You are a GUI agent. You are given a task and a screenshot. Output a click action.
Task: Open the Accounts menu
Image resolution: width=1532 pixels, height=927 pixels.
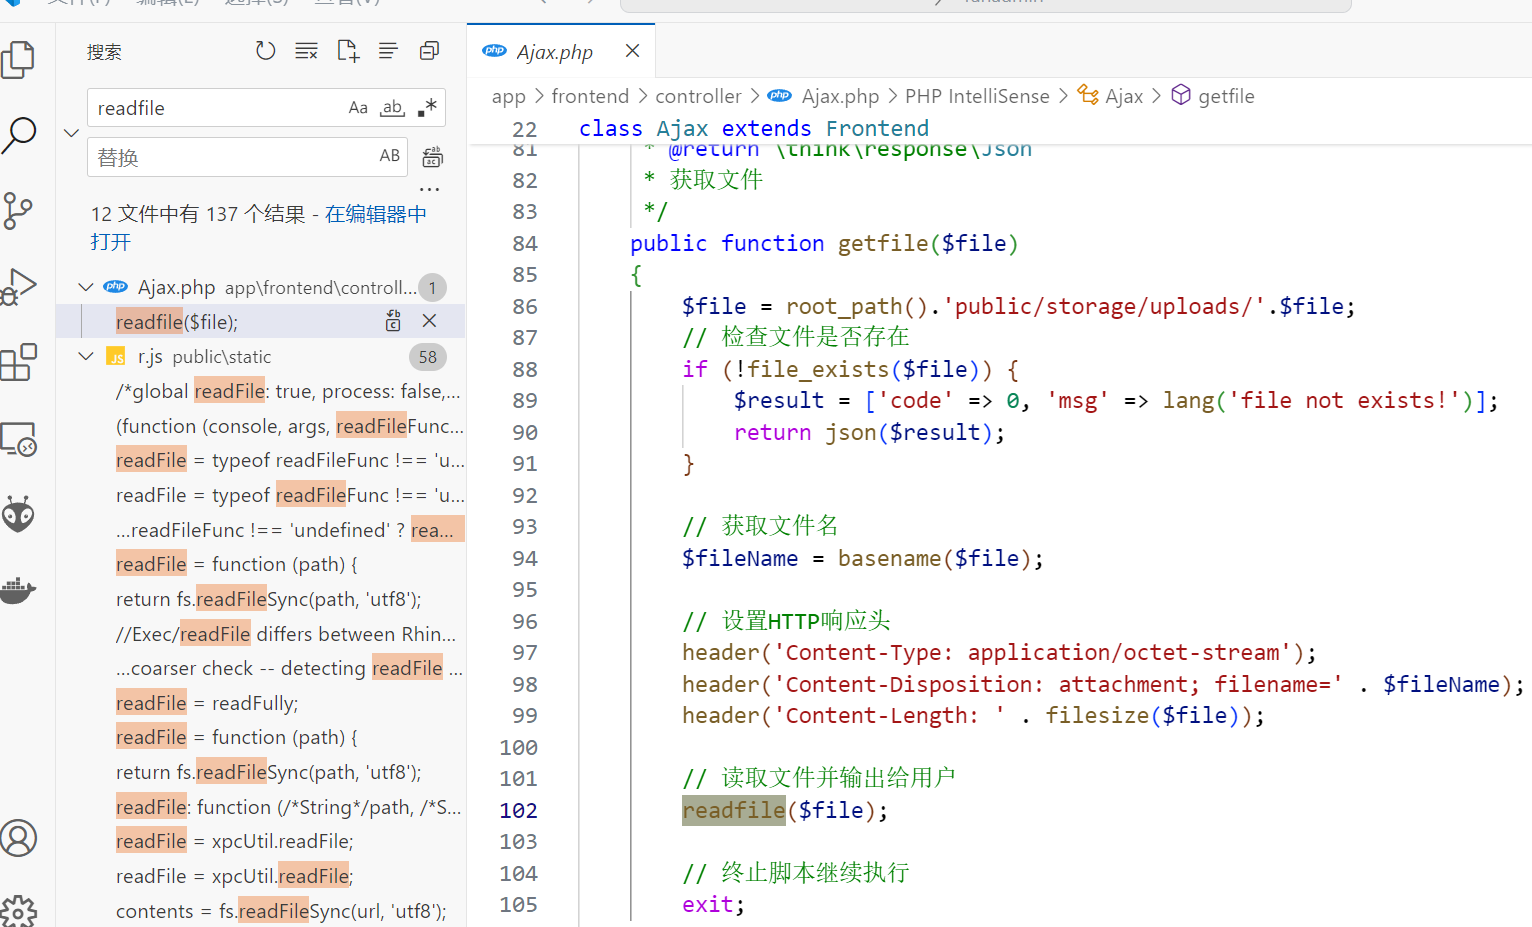coord(18,838)
